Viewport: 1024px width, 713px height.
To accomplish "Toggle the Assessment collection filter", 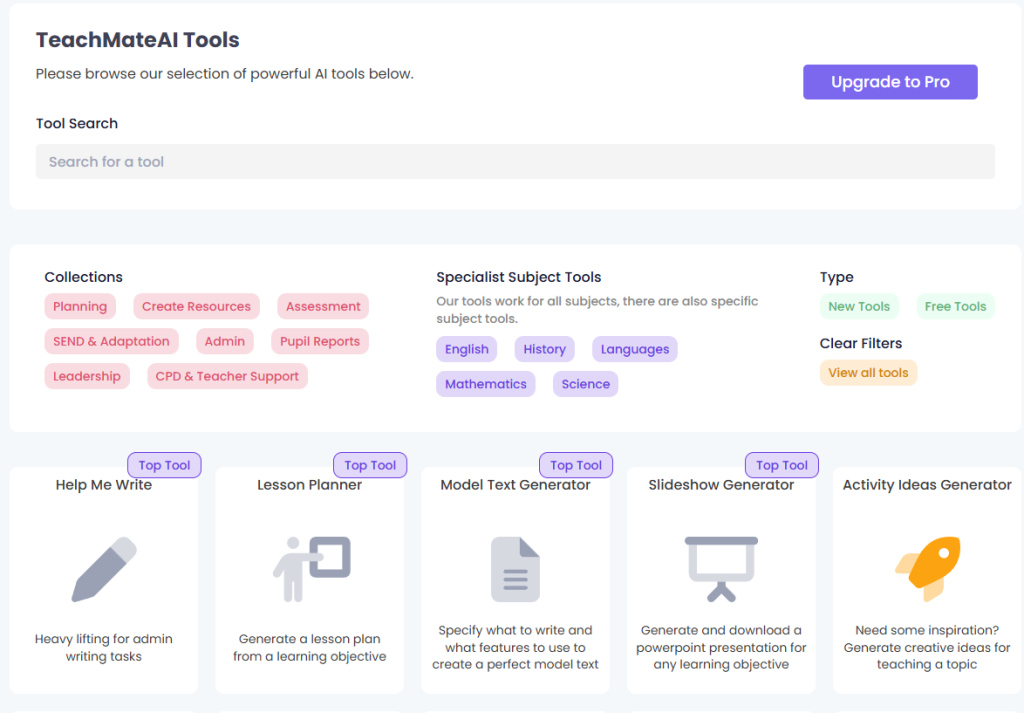I will 322,306.
